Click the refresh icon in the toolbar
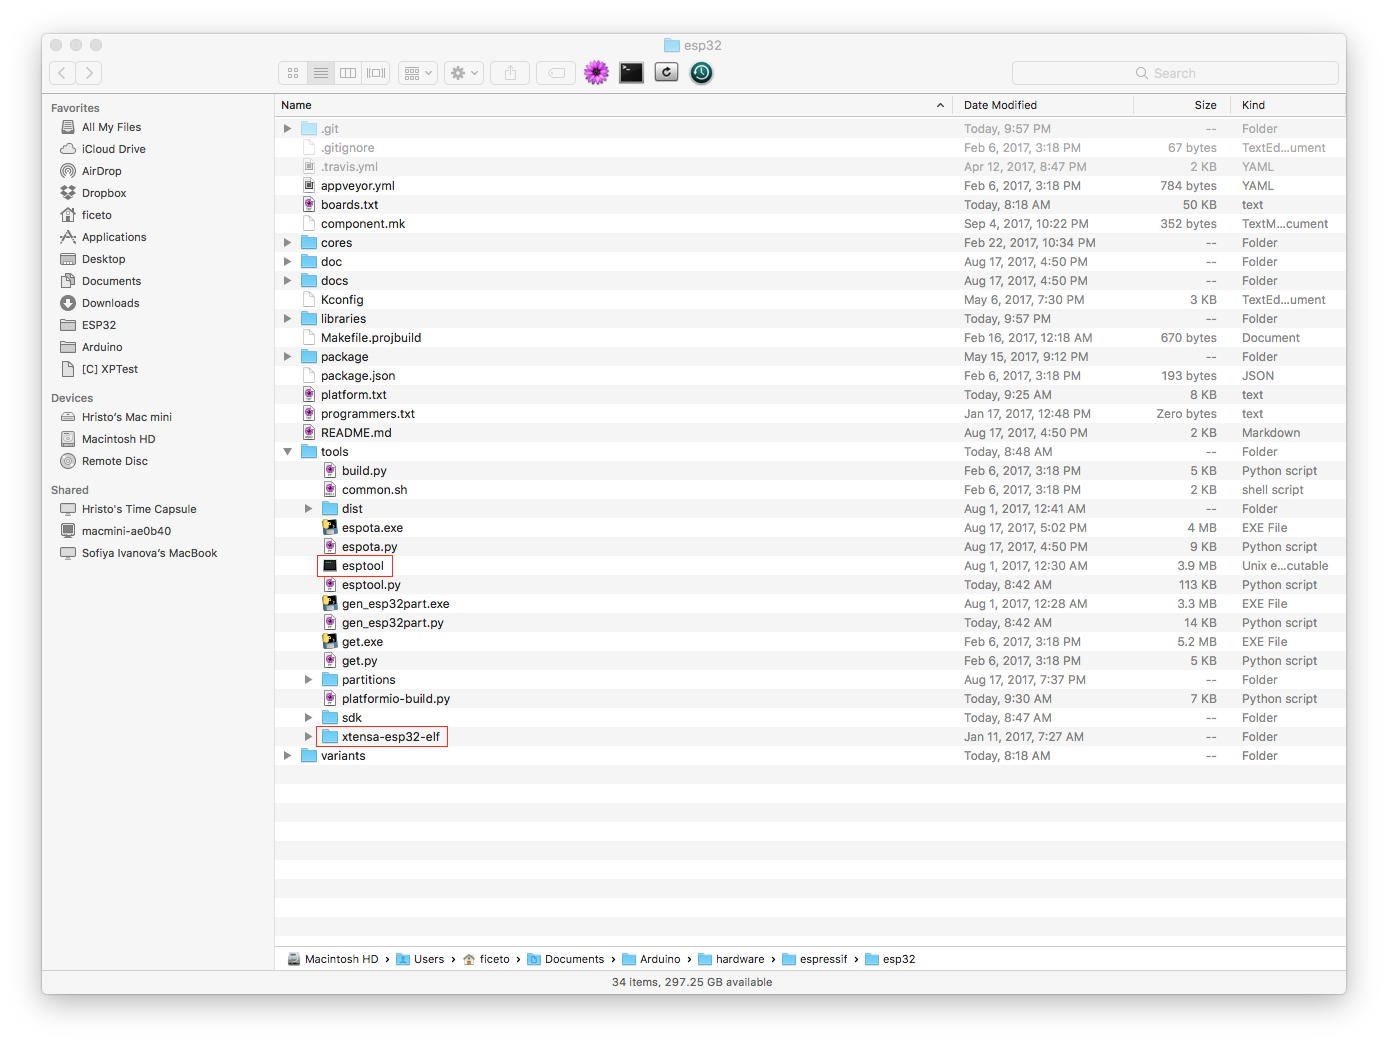This screenshot has height=1044, width=1388. (666, 72)
